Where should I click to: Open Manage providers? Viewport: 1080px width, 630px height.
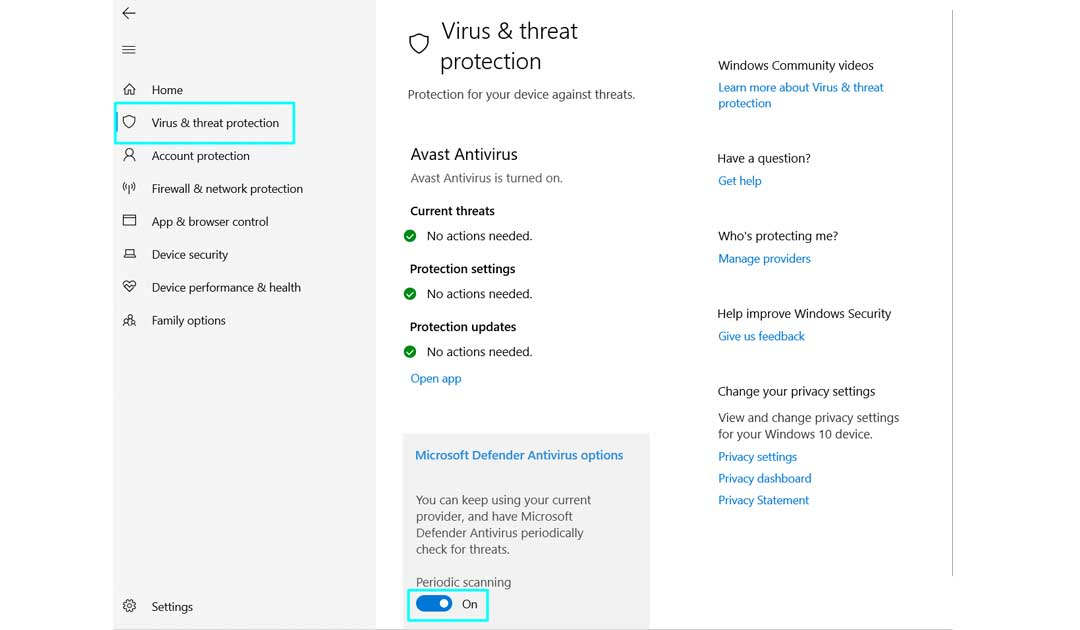[764, 258]
